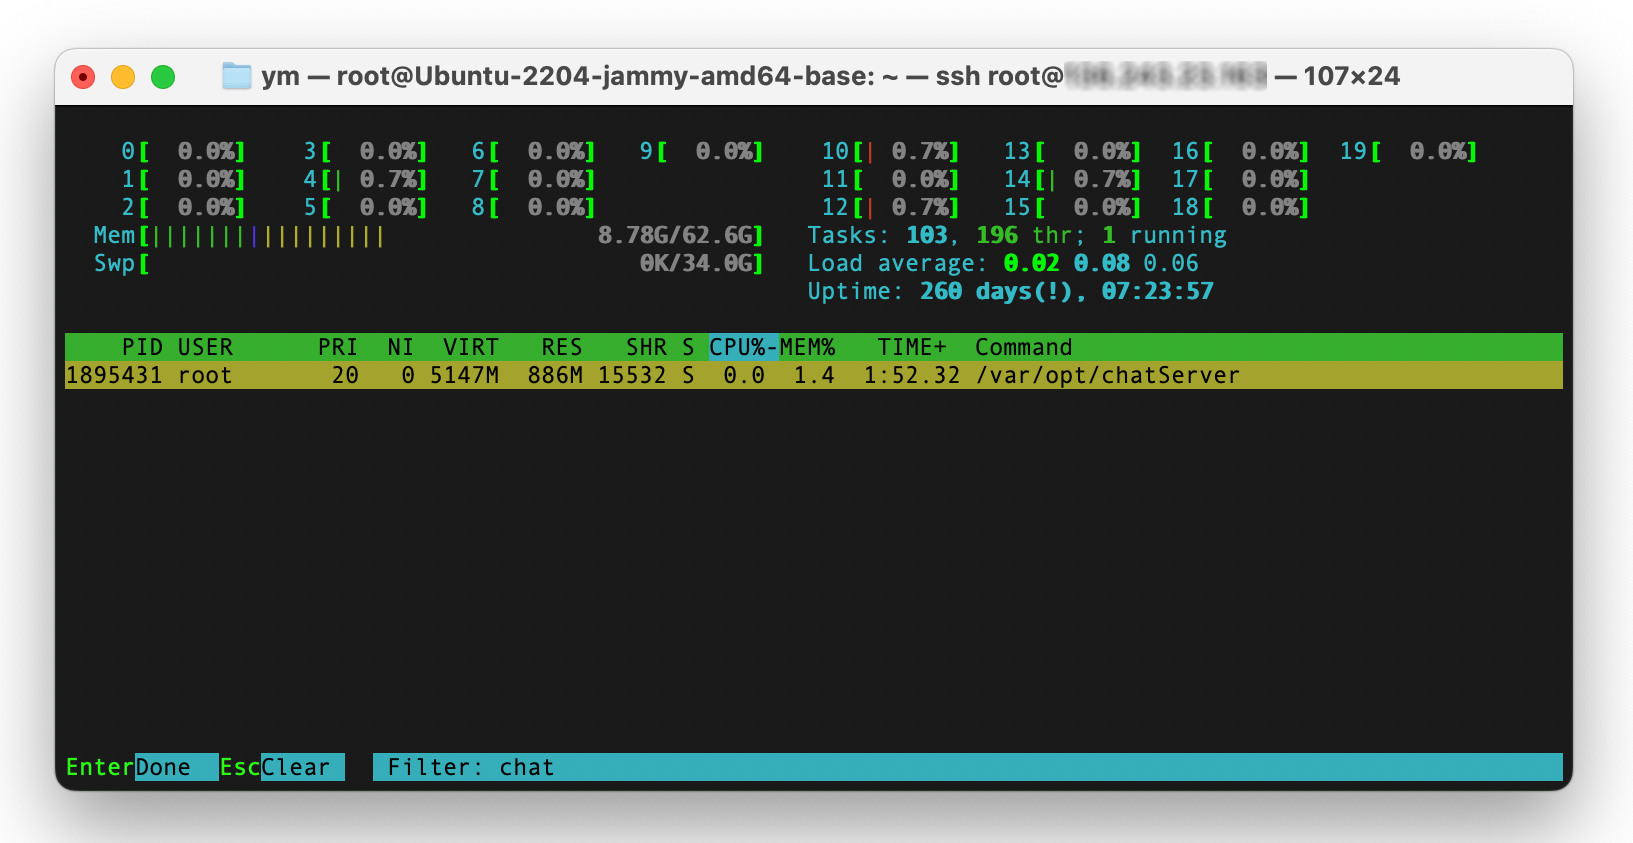Click the Command column header
1633x843 pixels.
click(x=1023, y=347)
